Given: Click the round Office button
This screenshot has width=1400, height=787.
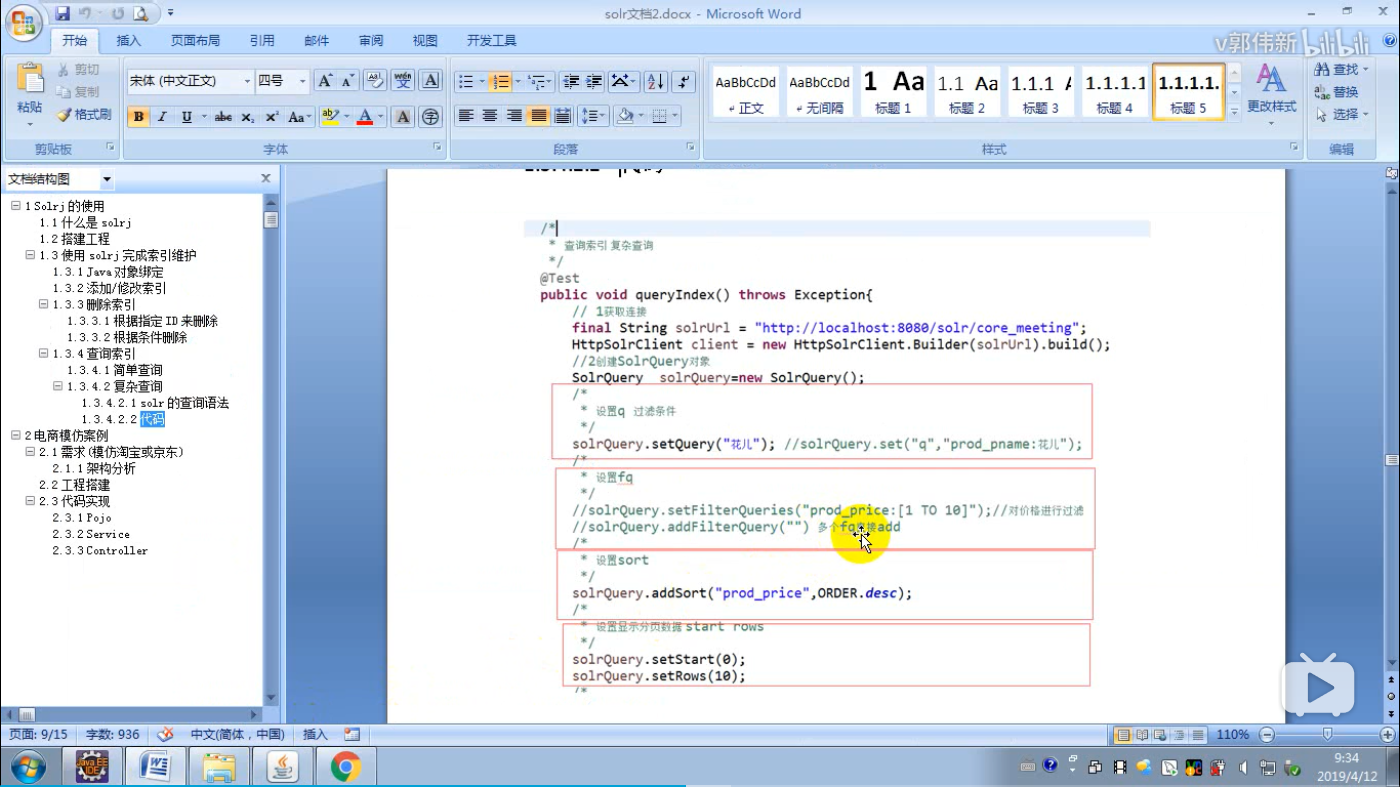Looking at the screenshot, I should coord(23,21).
